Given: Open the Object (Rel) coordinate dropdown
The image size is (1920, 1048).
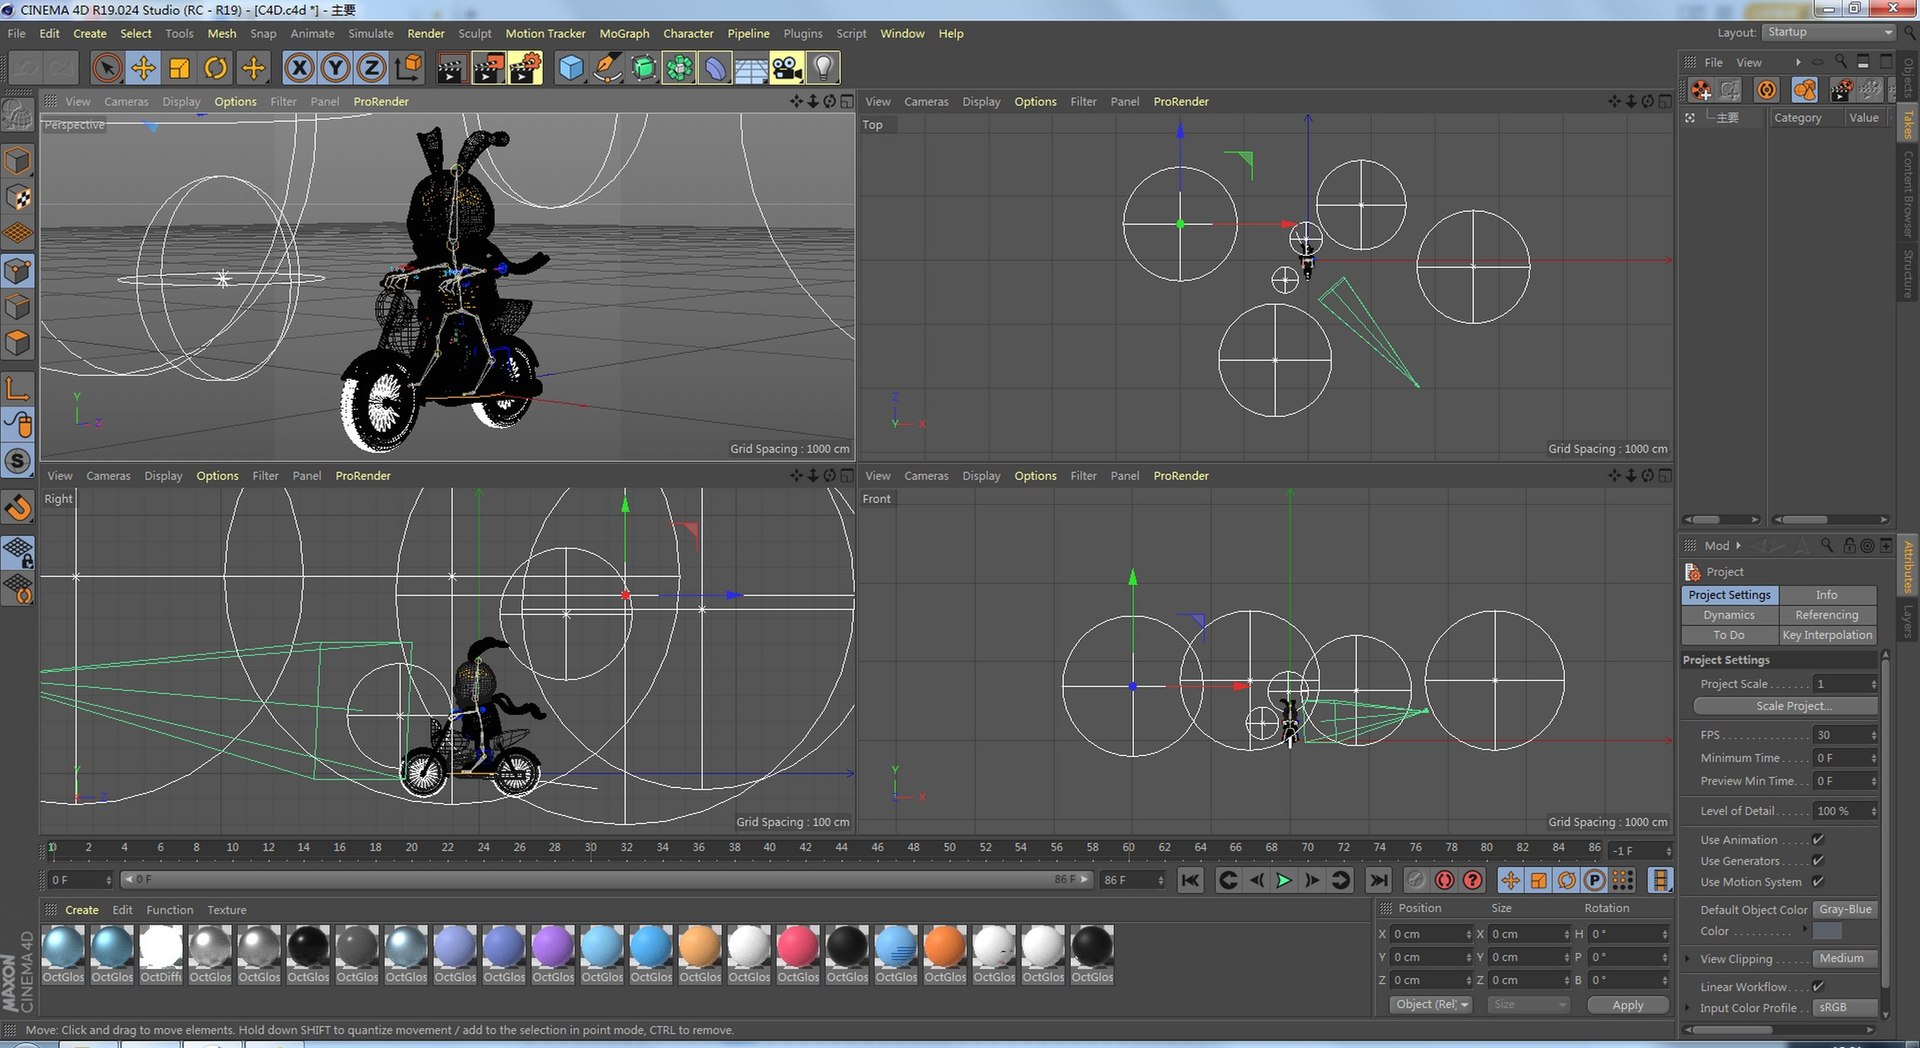Looking at the screenshot, I should pyautogui.click(x=1431, y=1005).
